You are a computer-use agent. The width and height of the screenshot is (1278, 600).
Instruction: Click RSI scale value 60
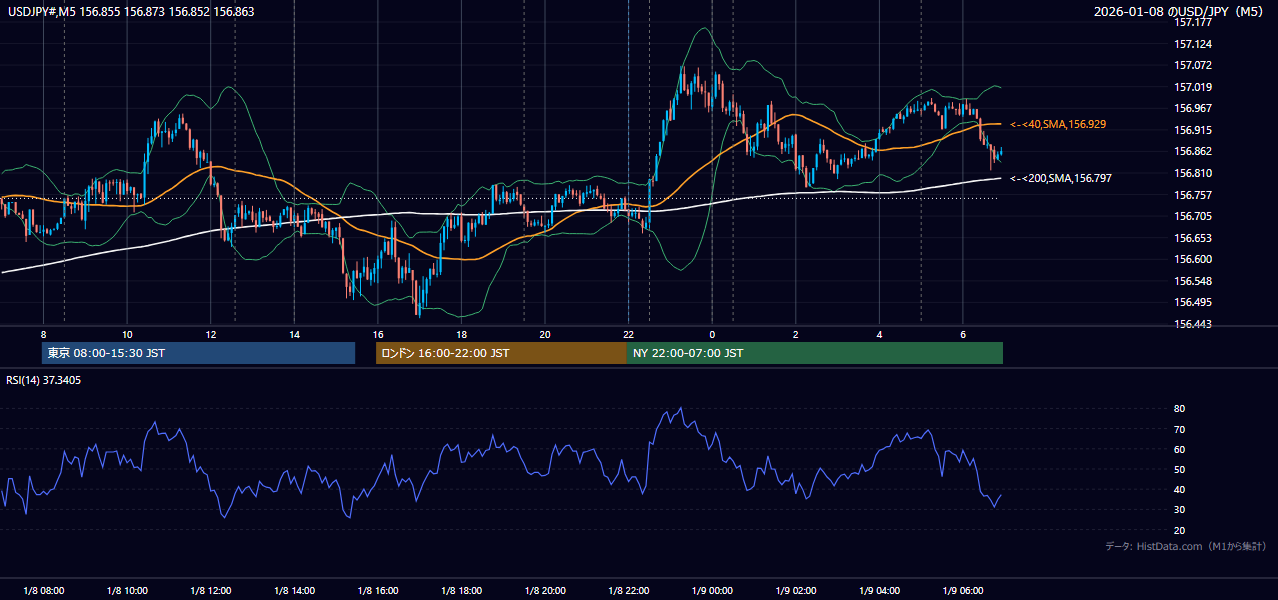(x=1179, y=449)
